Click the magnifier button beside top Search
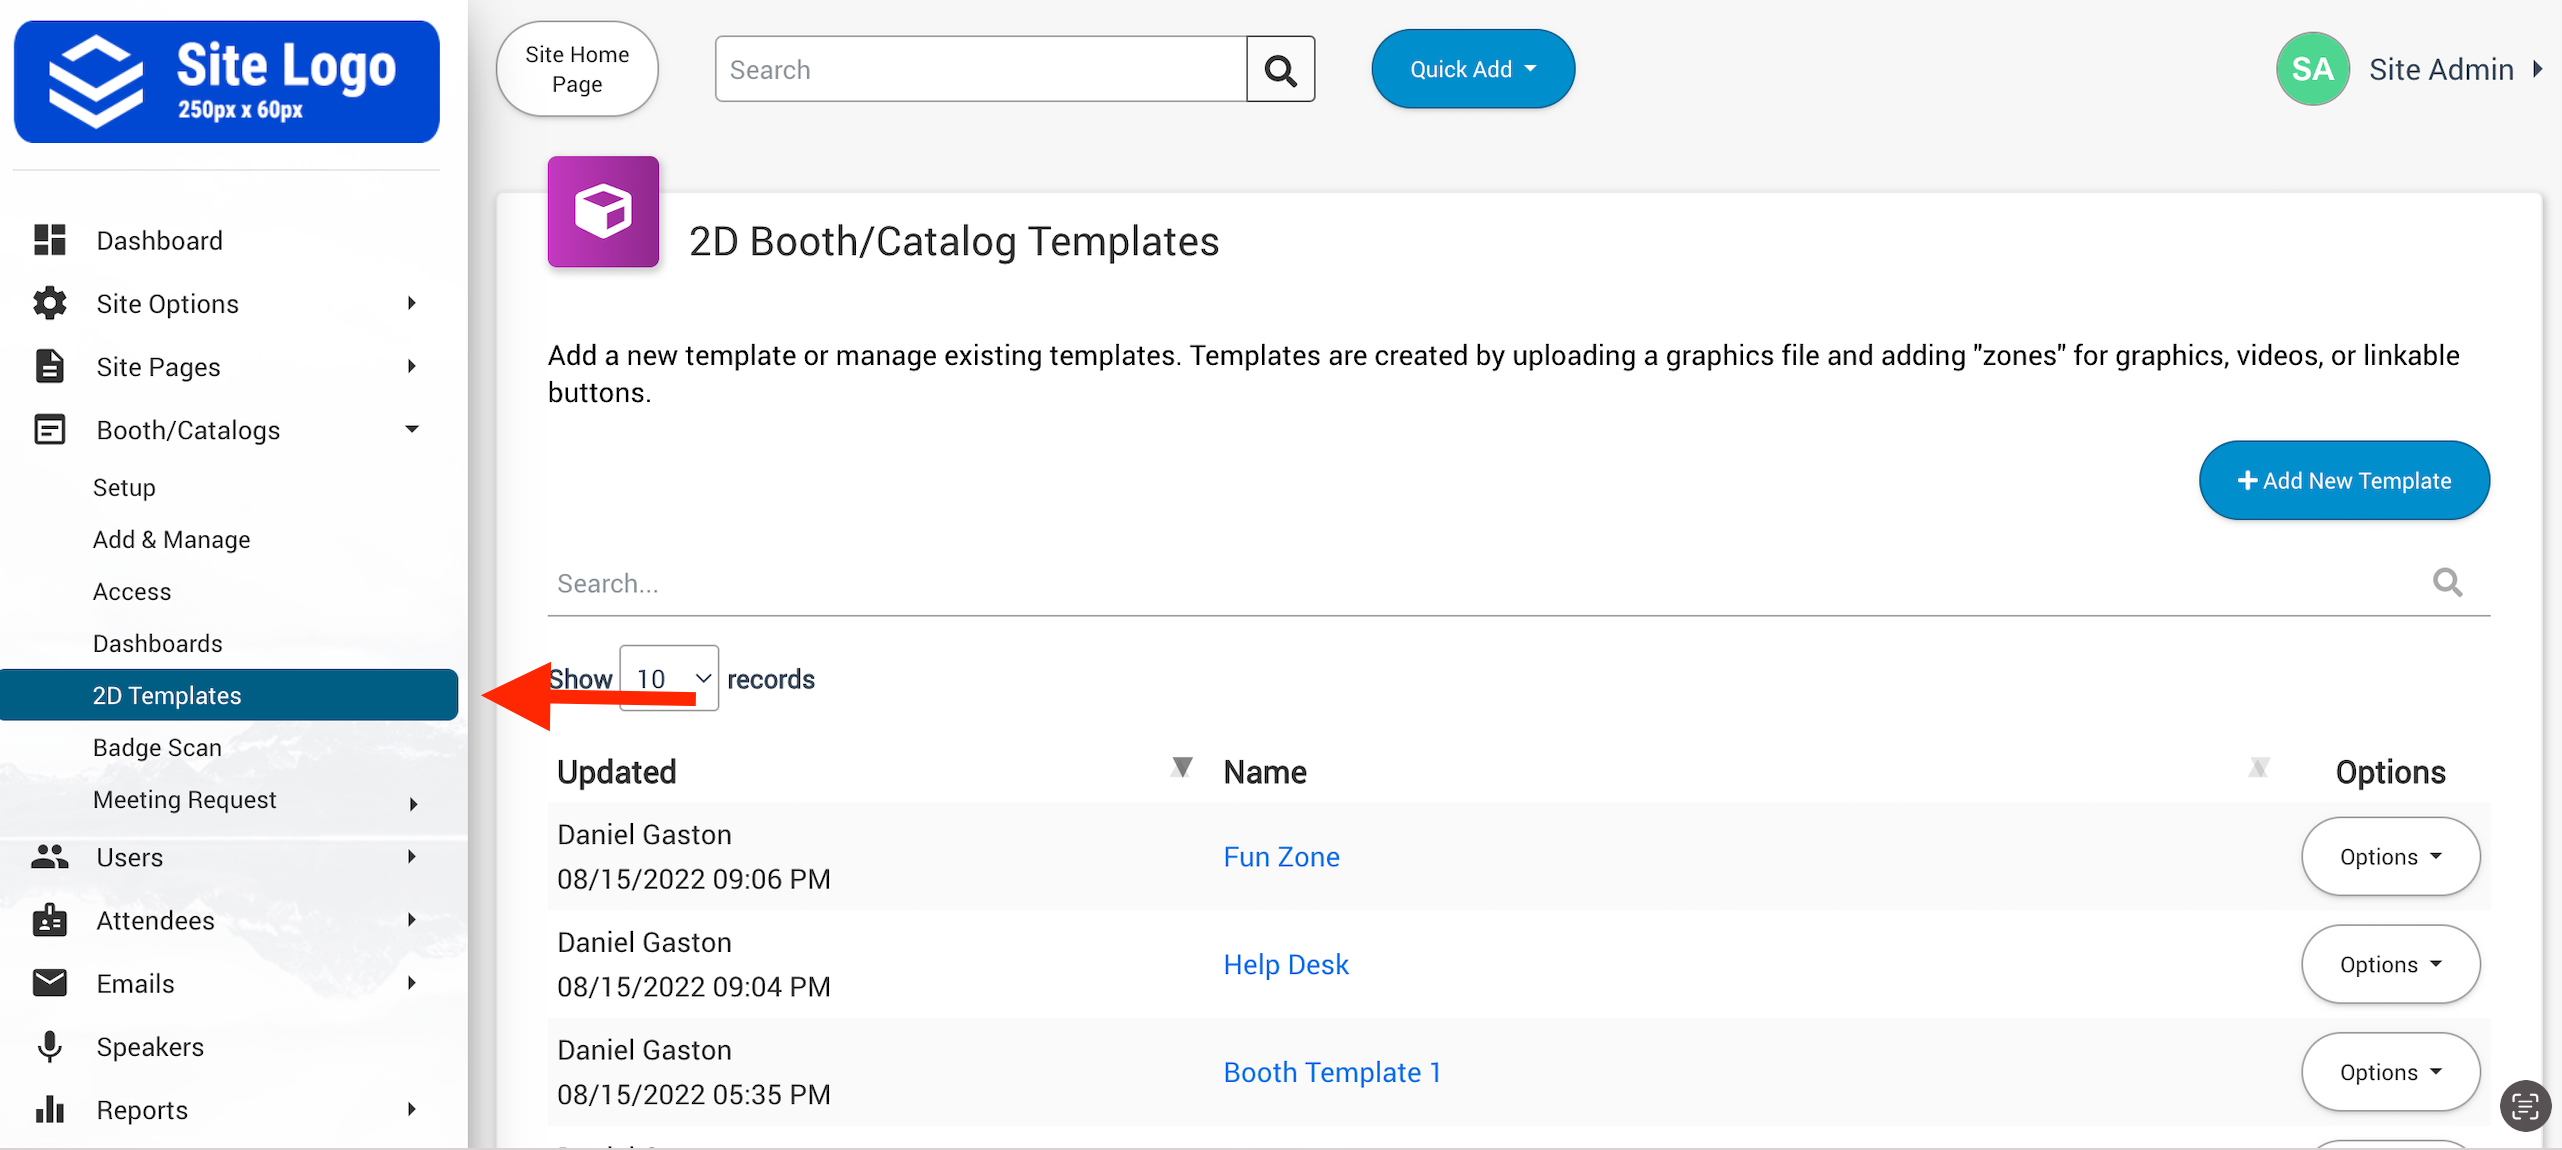This screenshot has height=1150, width=2562. [x=1280, y=69]
